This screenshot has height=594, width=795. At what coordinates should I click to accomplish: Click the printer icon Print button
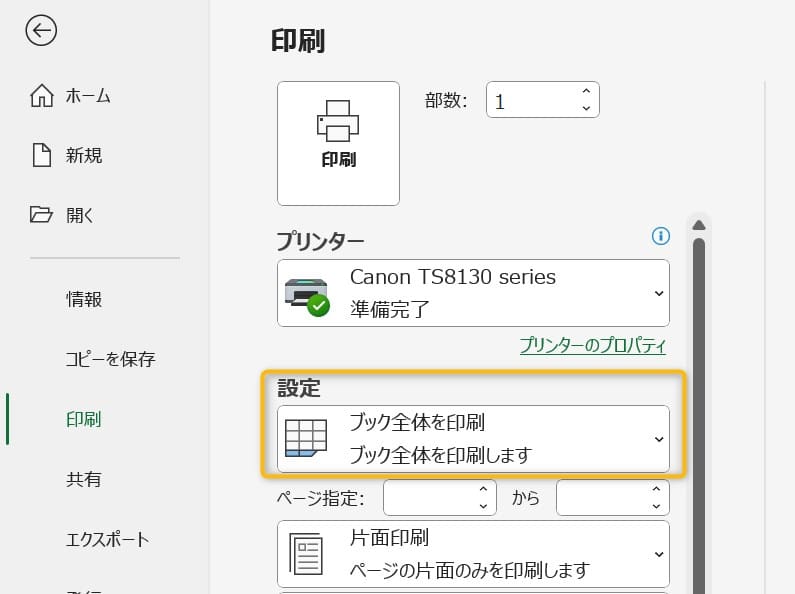[338, 143]
